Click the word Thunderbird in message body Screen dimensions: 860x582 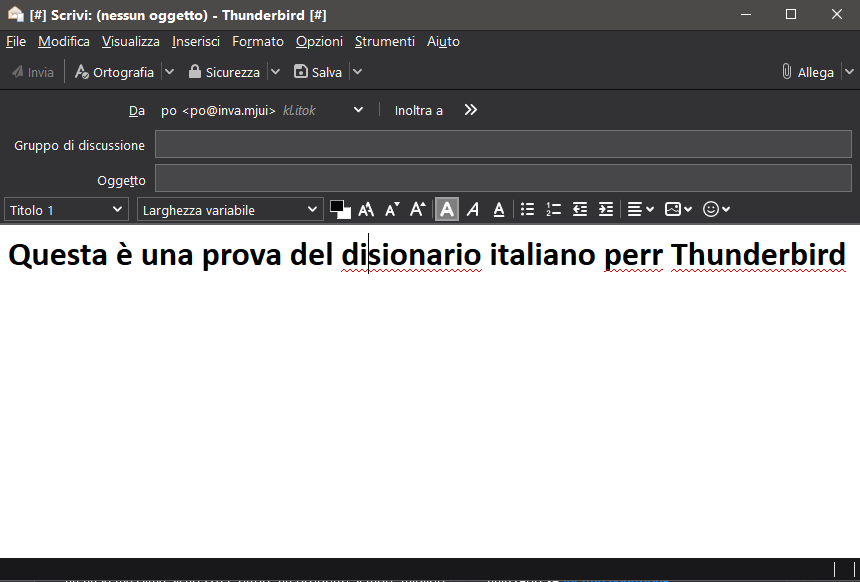click(x=758, y=255)
